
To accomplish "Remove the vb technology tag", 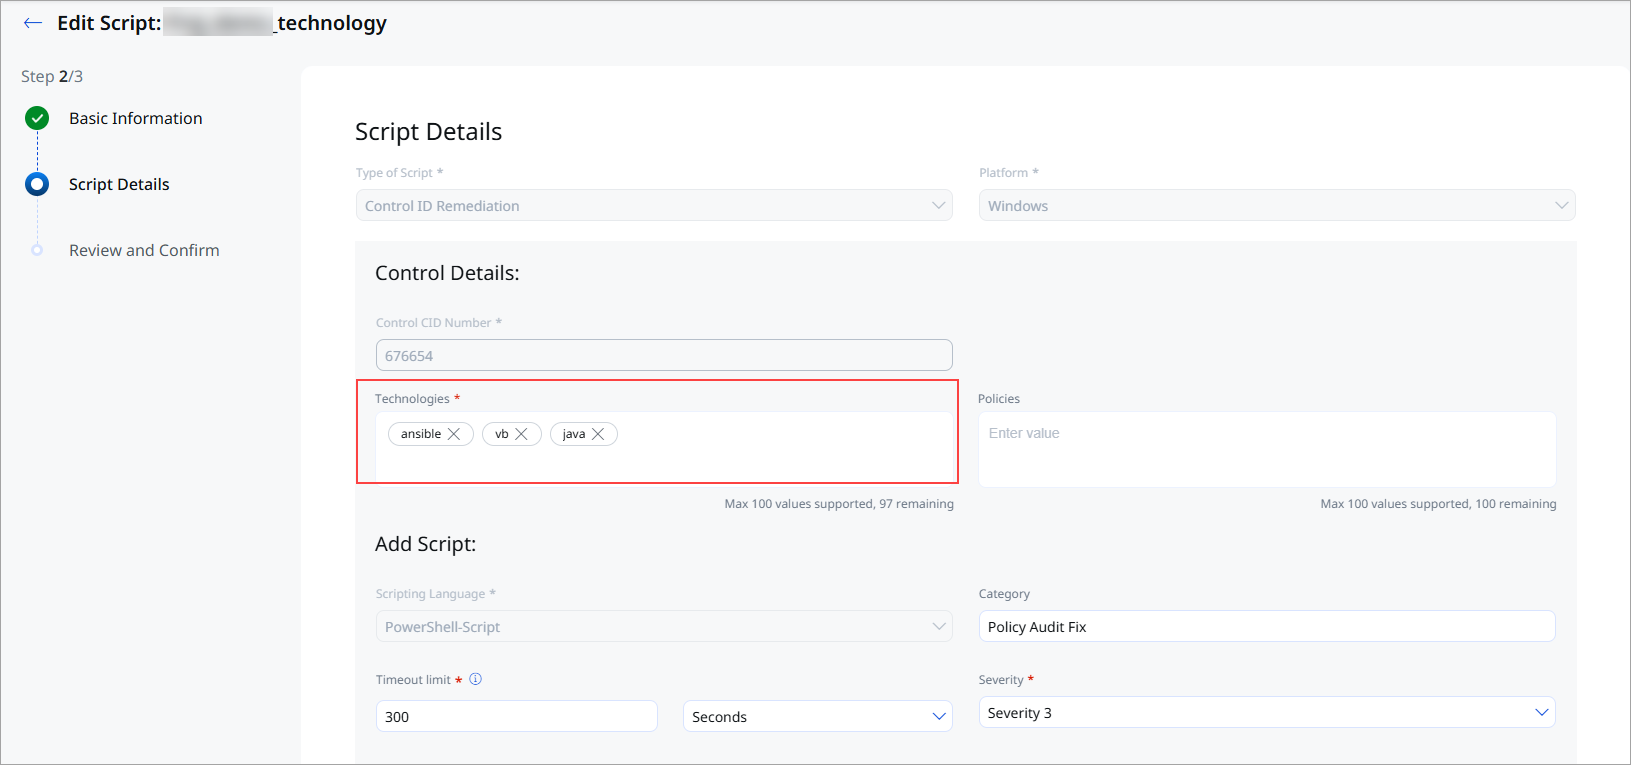I will tap(521, 434).
